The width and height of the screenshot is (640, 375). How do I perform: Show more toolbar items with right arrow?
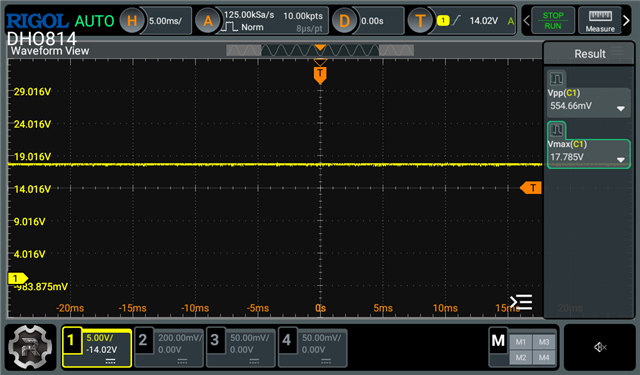(x=626, y=20)
